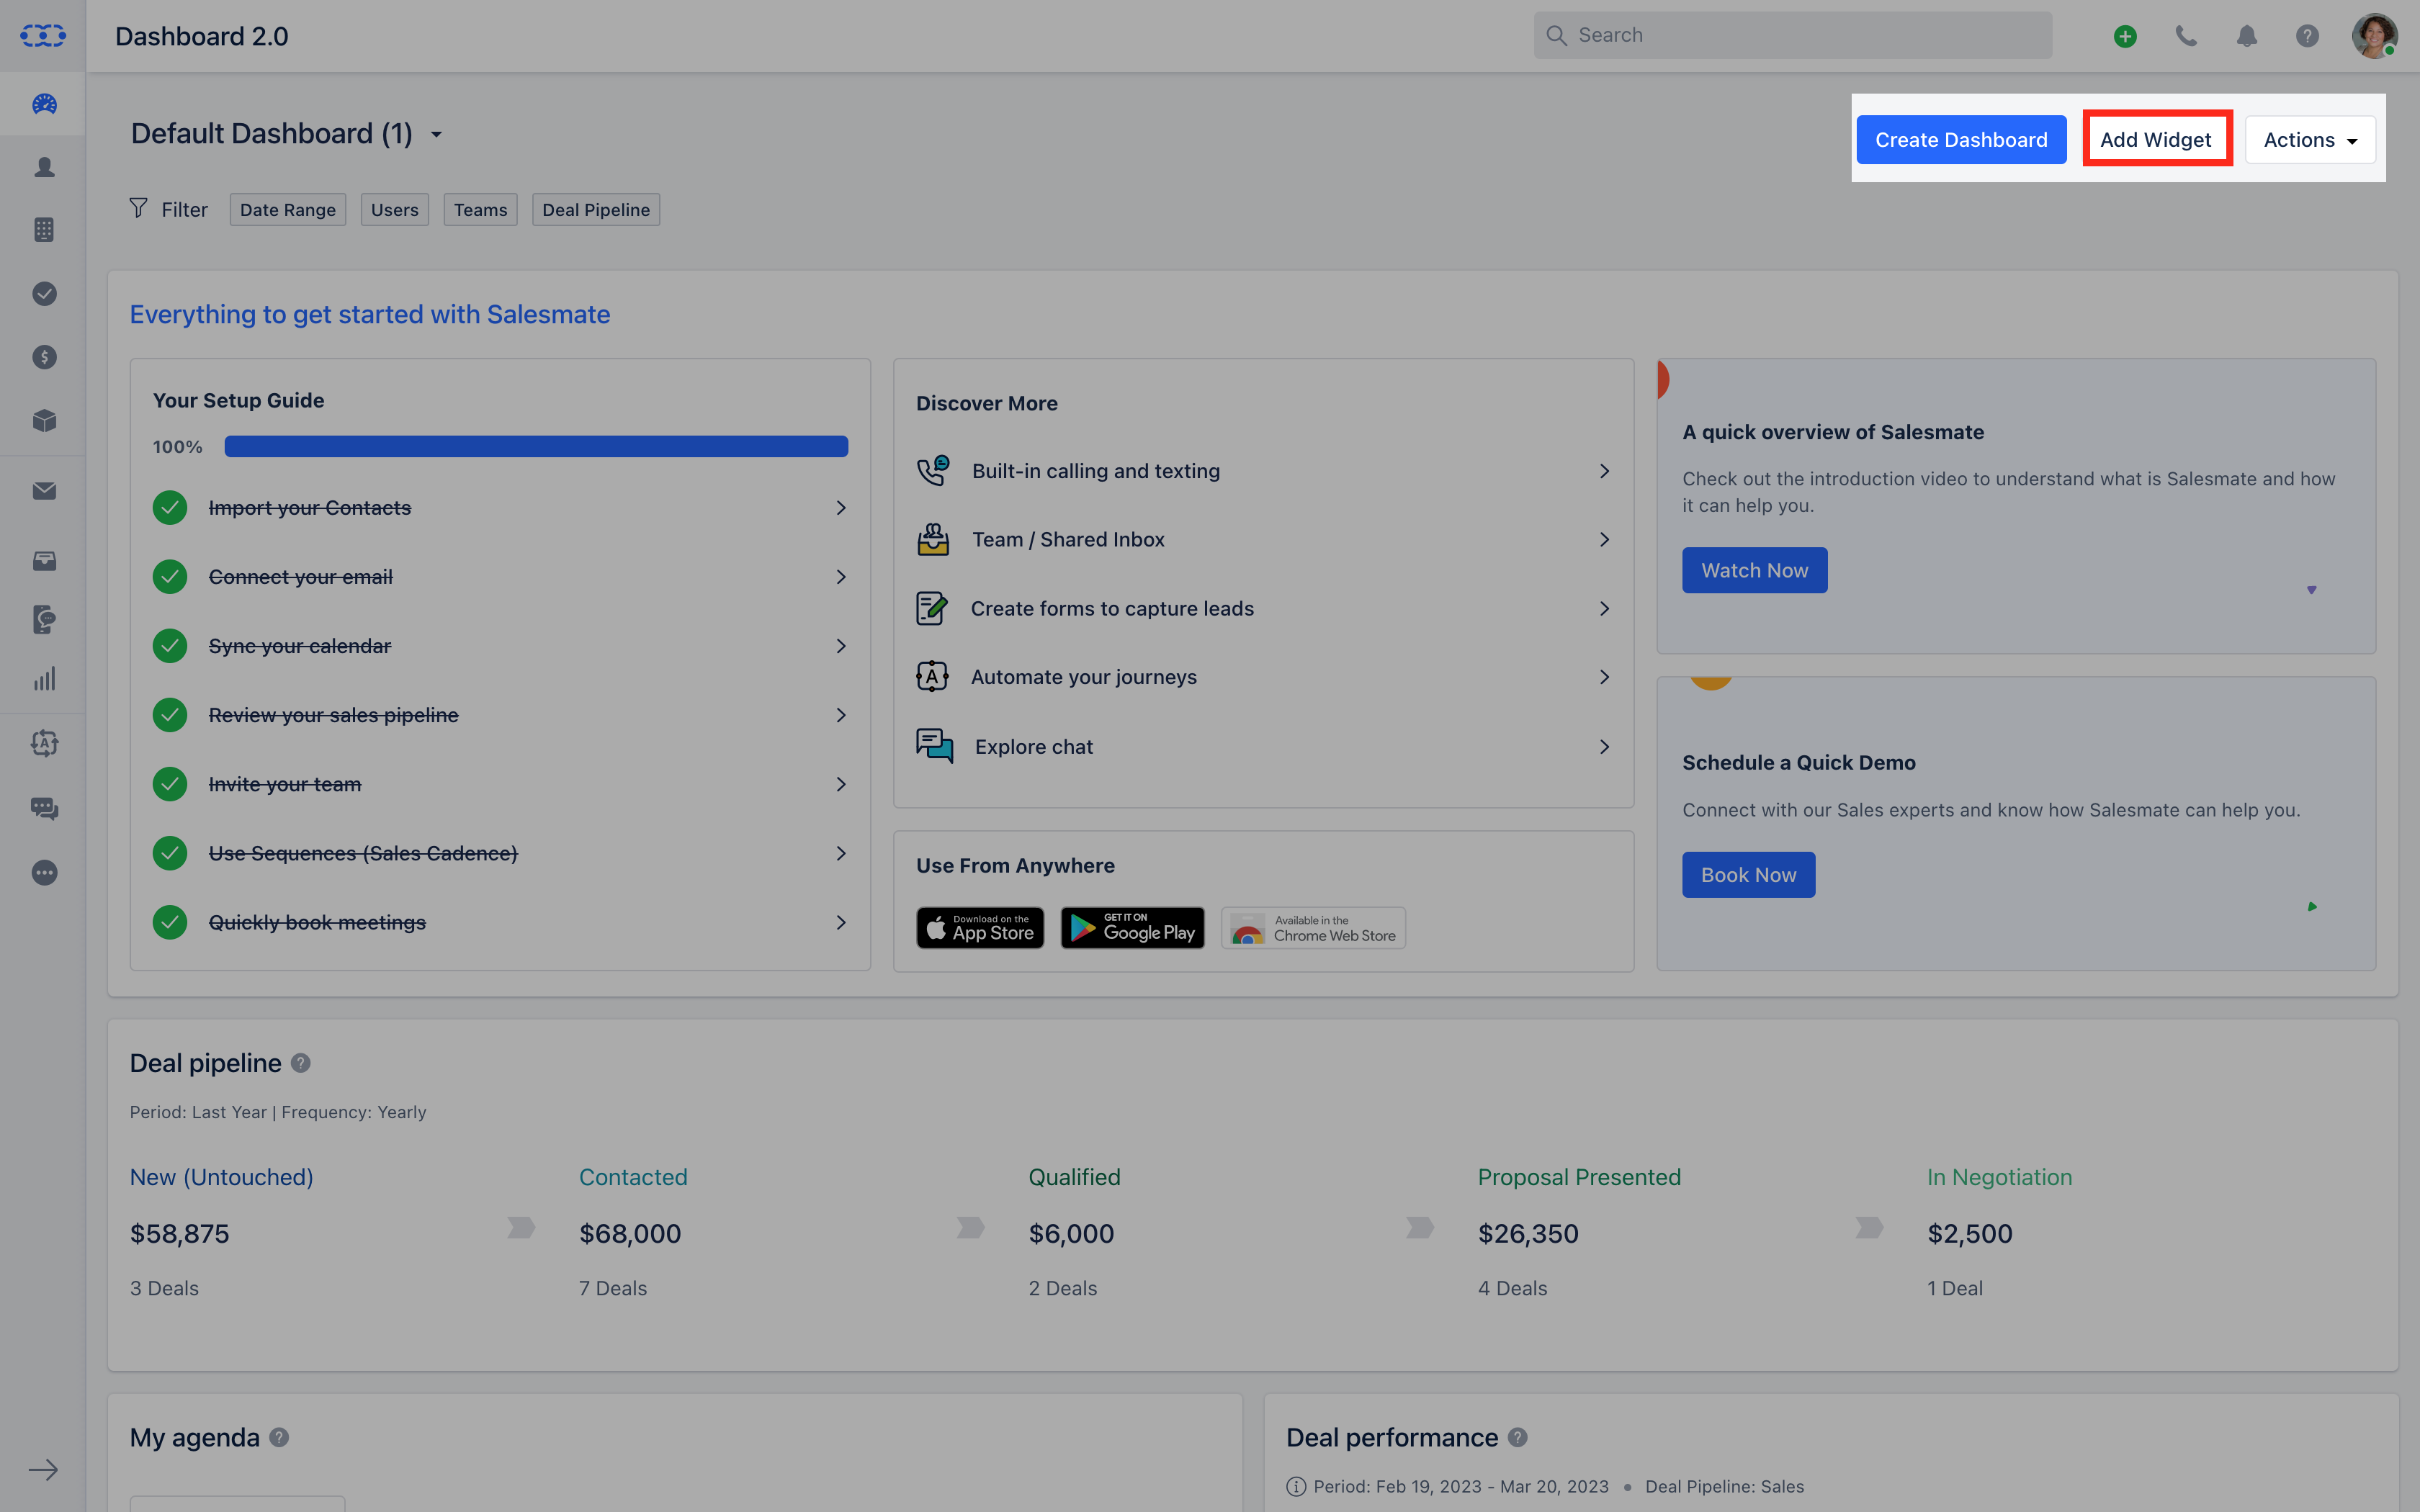Screen dimensions: 2420x1512
Task: Open the Actions dropdown
Action: click(x=2310, y=140)
